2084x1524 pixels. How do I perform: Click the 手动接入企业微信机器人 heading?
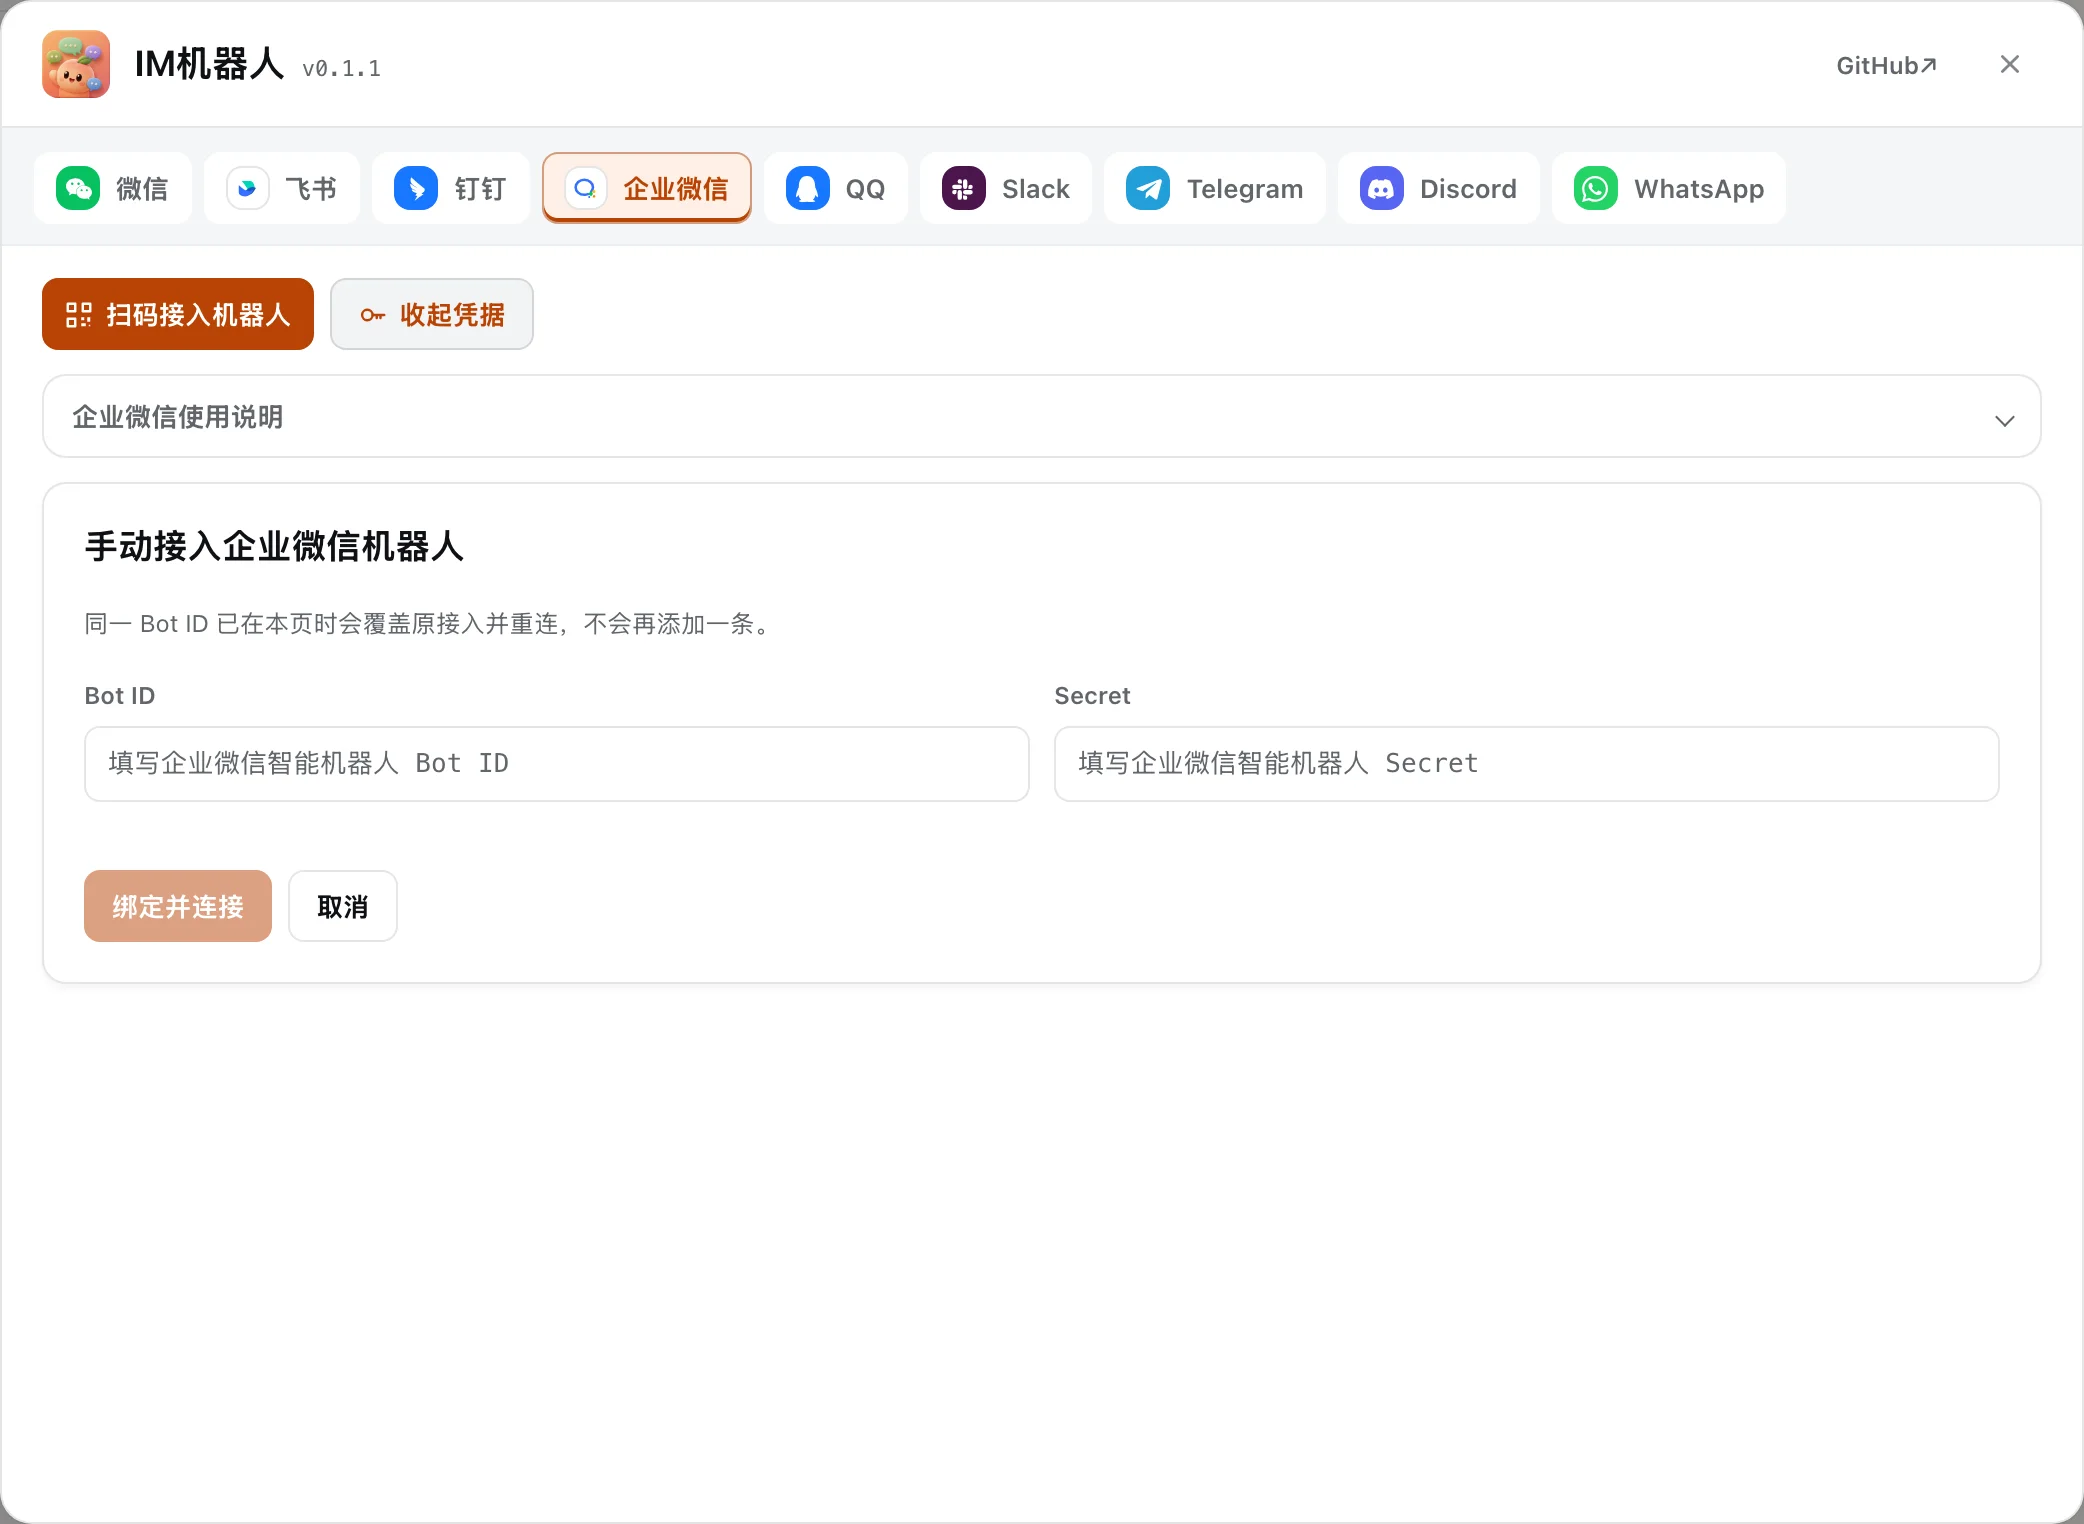pos(274,546)
